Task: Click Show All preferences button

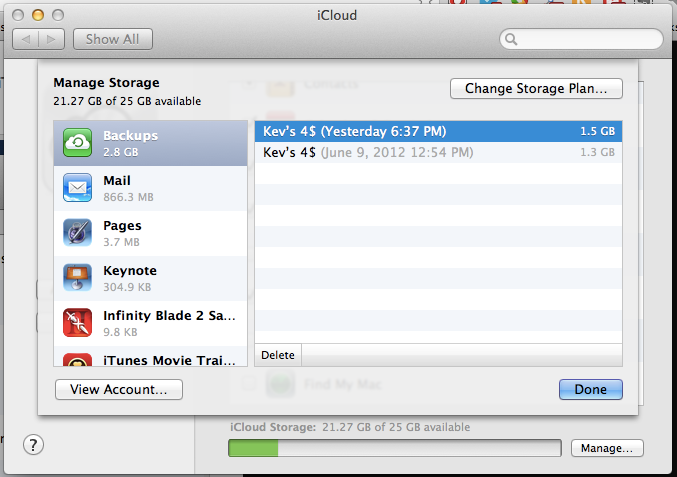Action: point(113,39)
